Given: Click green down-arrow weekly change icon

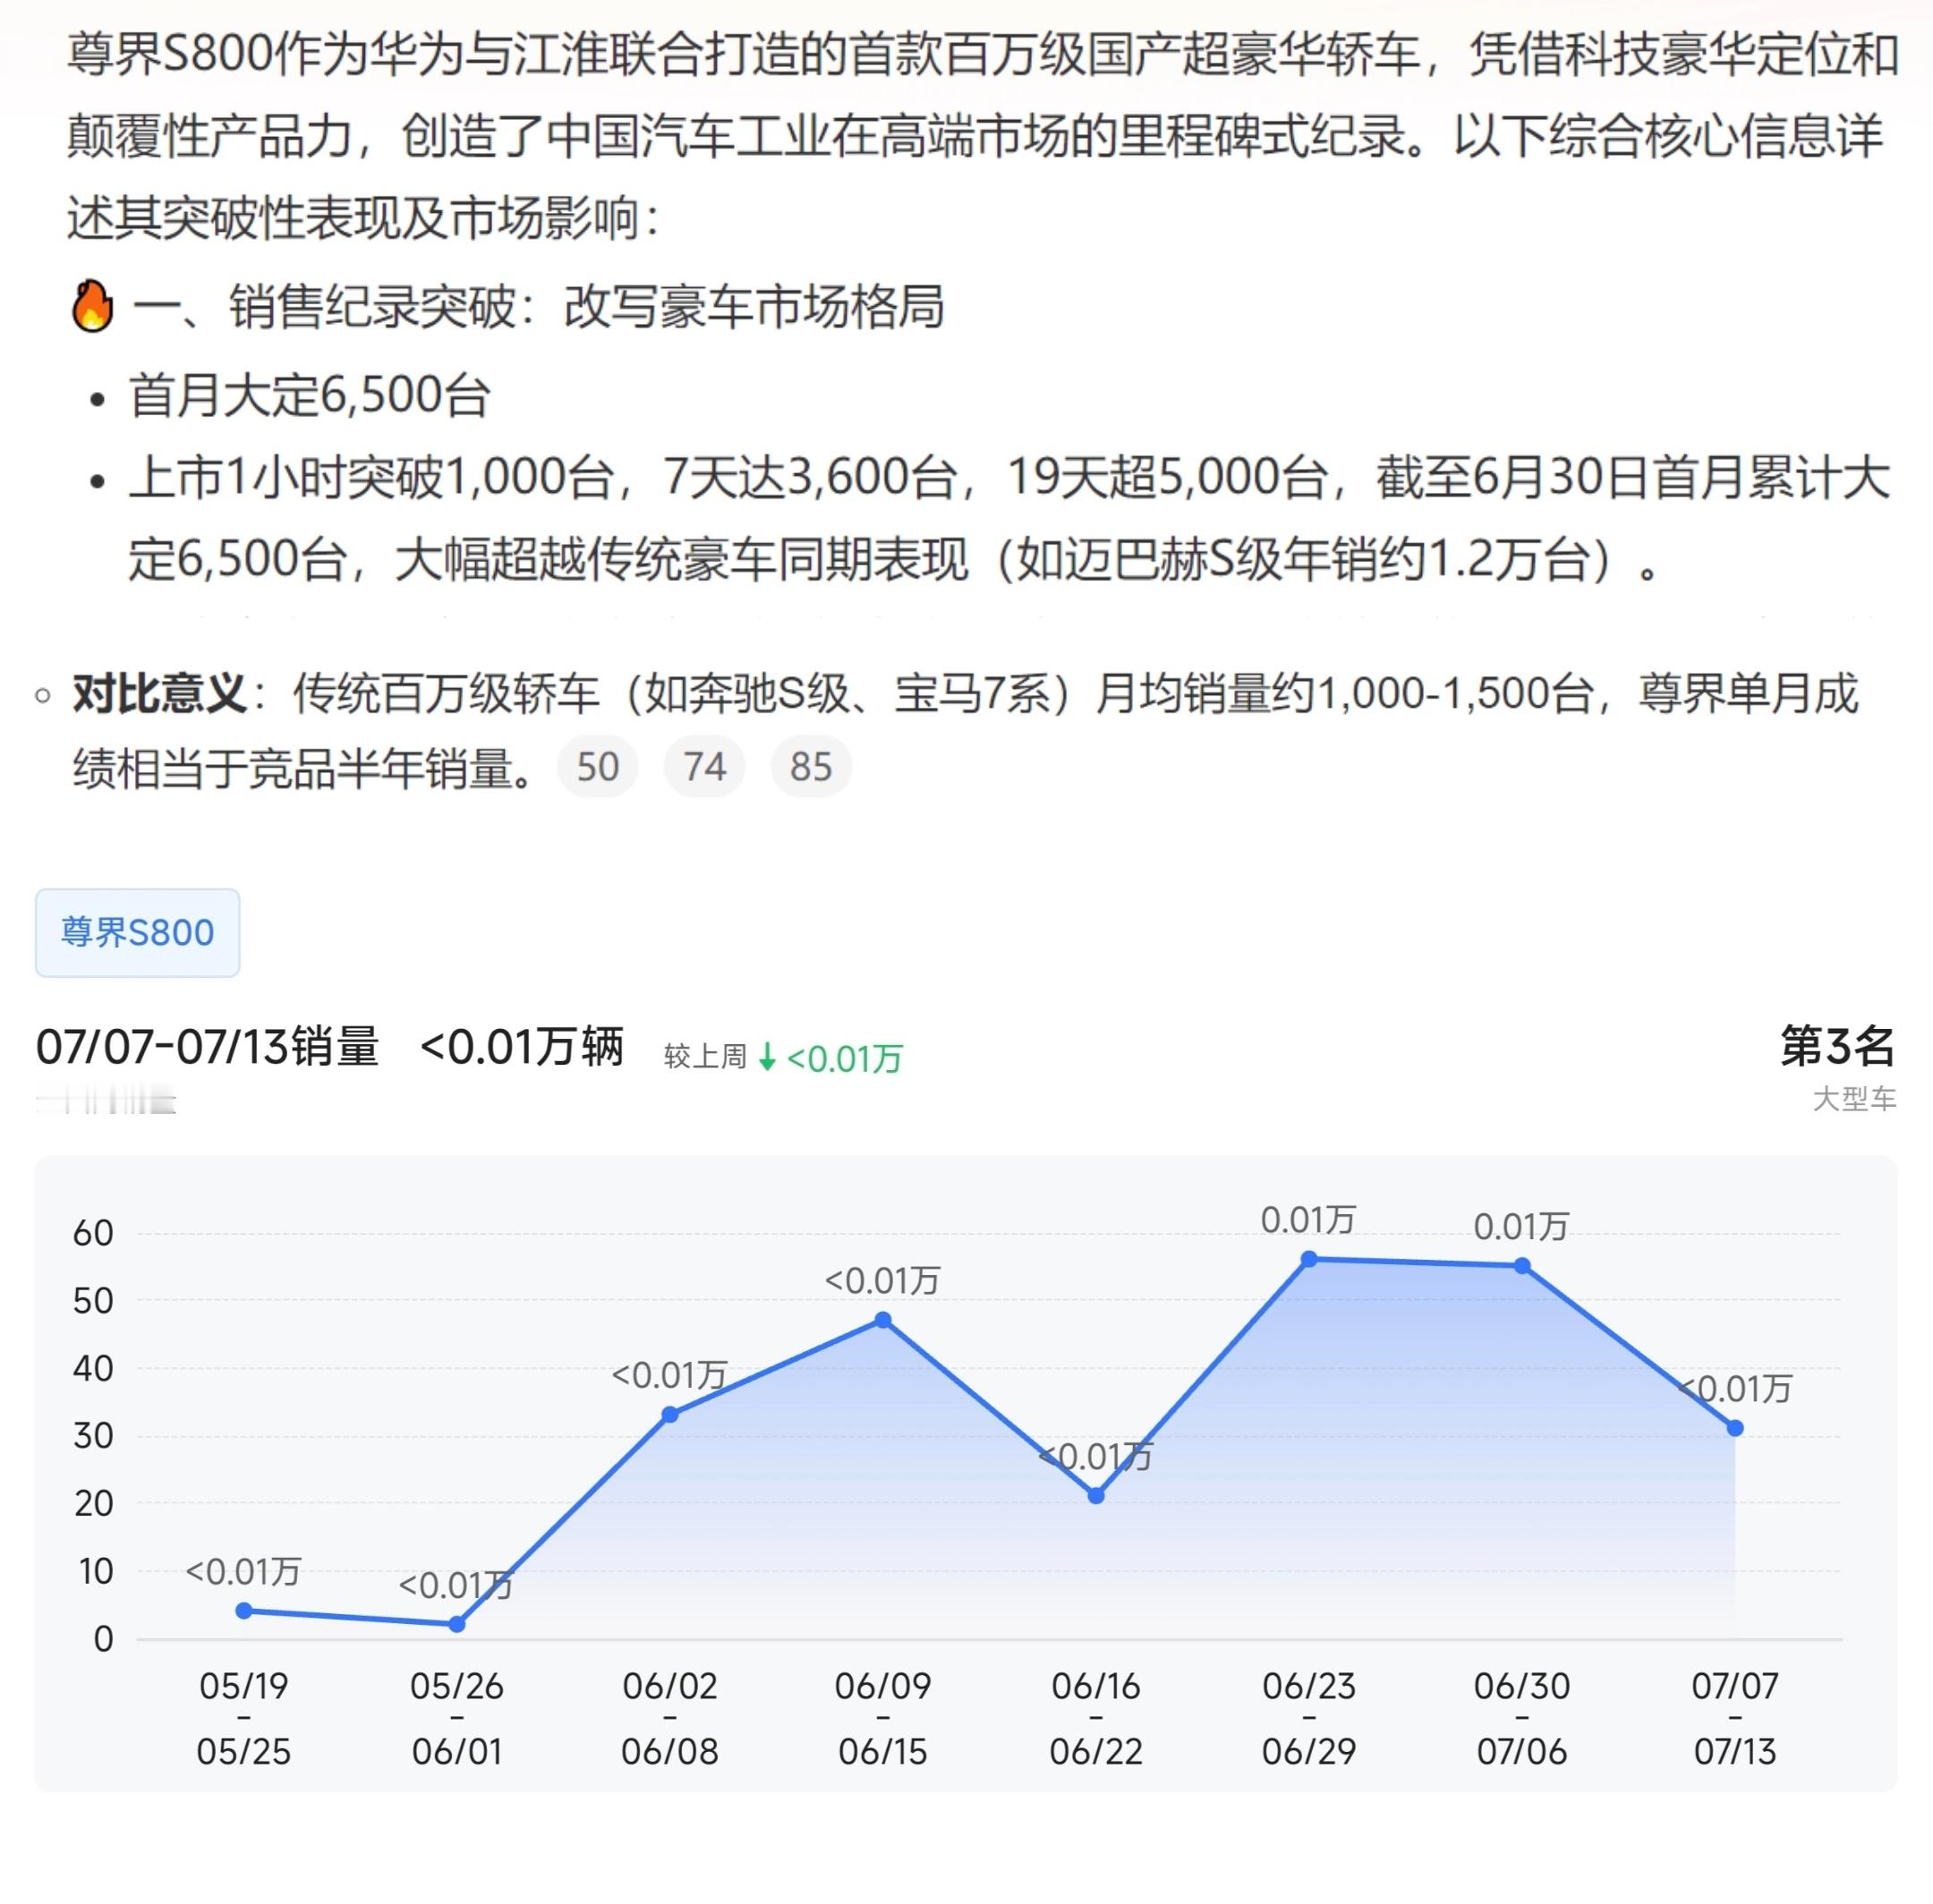Looking at the screenshot, I should [767, 1057].
